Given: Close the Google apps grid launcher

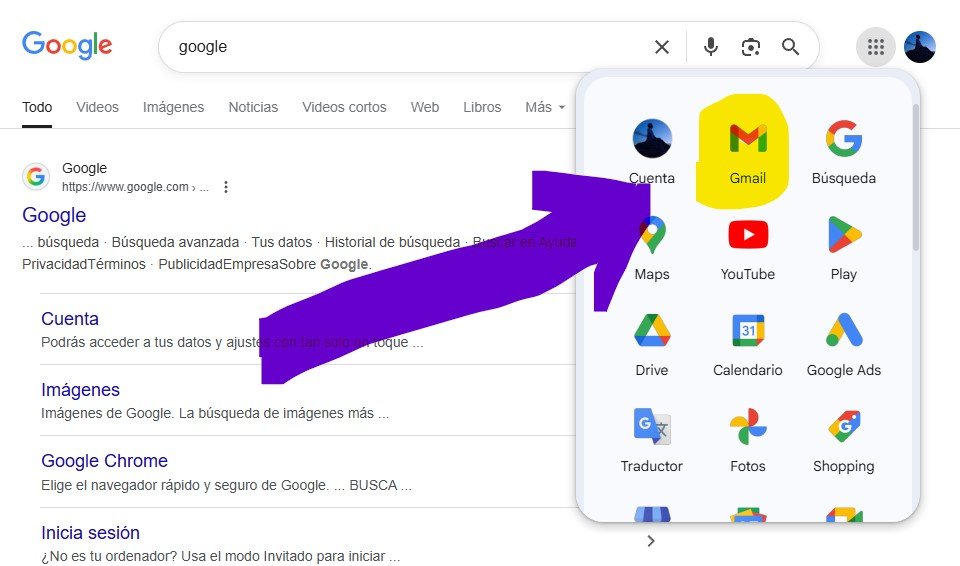Looking at the screenshot, I should 876,47.
